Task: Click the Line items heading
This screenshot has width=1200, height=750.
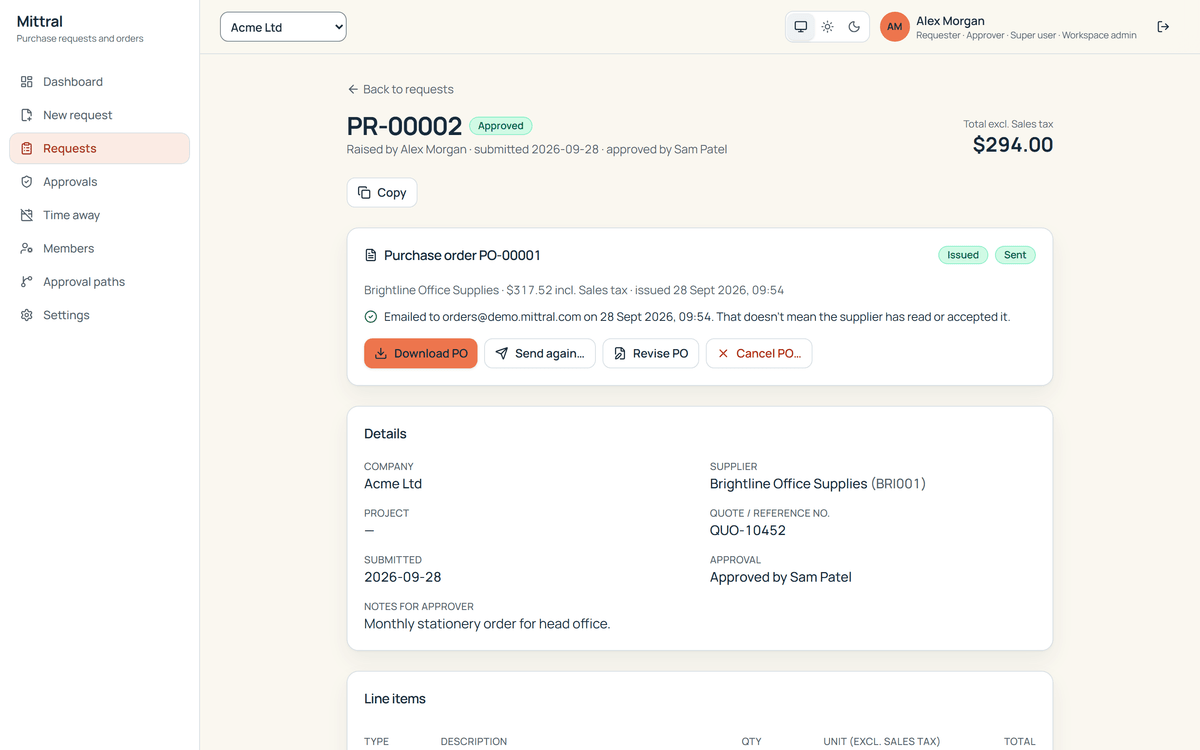Action: point(395,699)
